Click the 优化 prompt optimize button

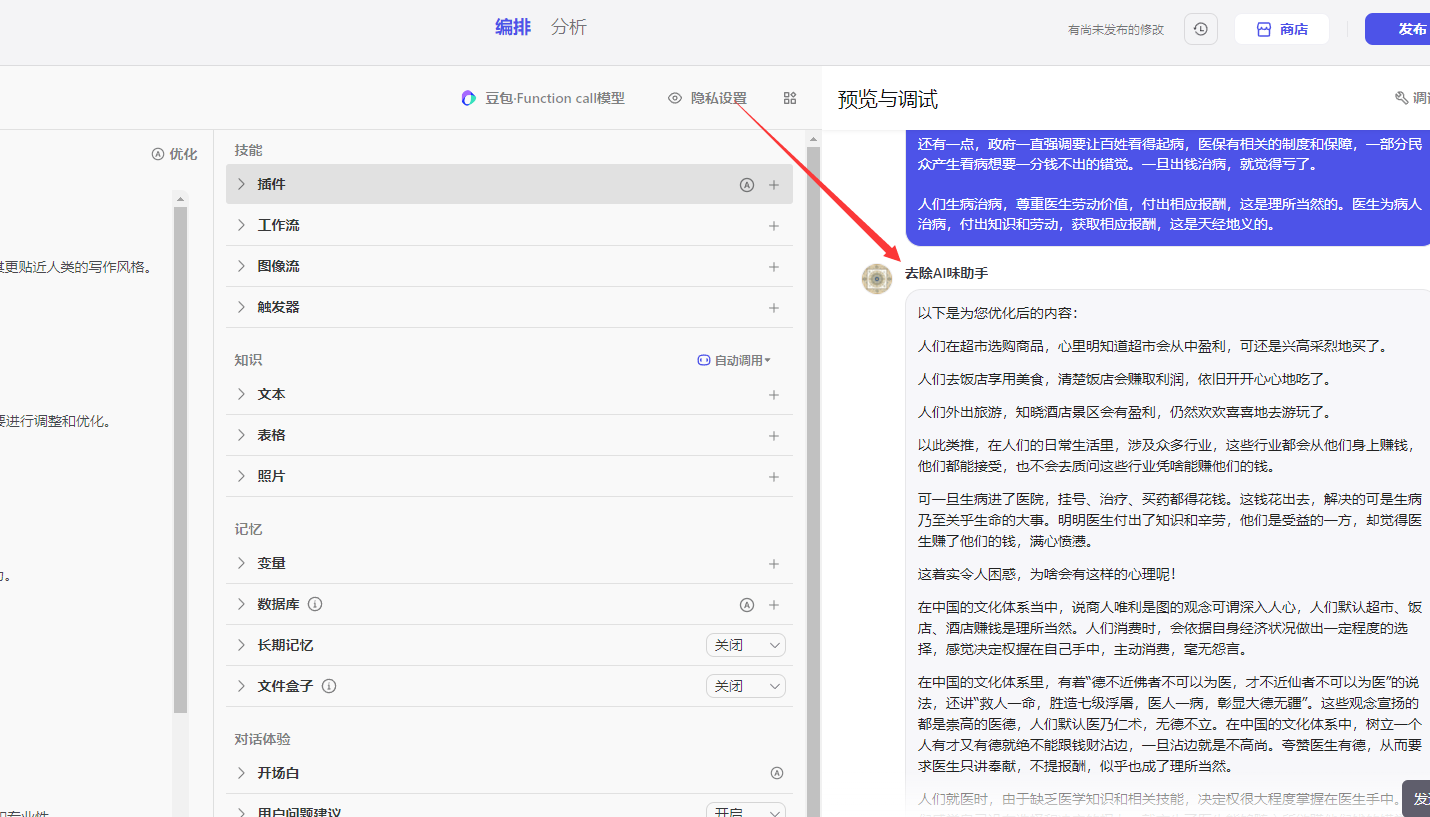(x=174, y=154)
